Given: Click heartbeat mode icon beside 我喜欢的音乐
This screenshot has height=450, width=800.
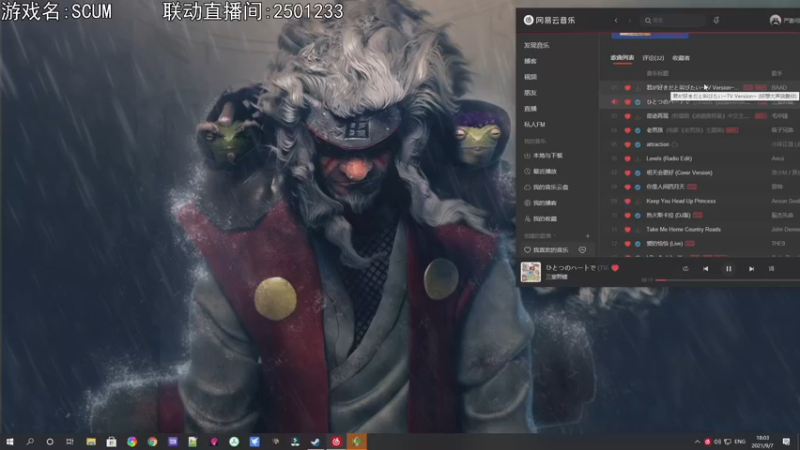Looking at the screenshot, I should pos(582,250).
